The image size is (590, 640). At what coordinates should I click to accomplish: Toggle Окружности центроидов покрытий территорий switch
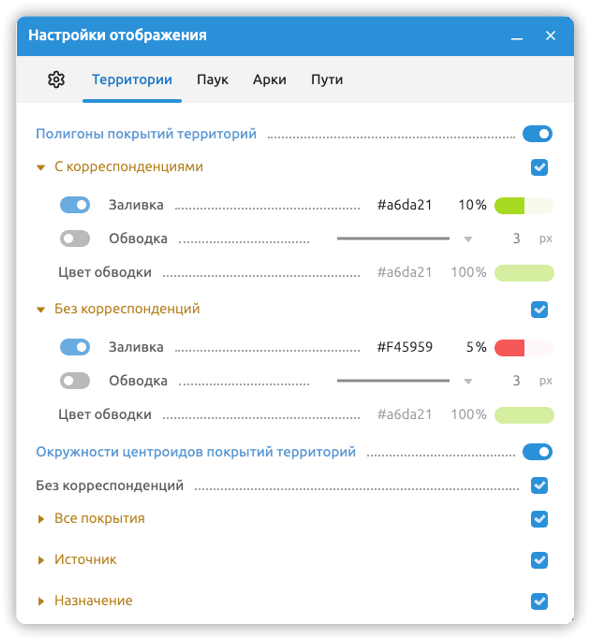tap(537, 452)
